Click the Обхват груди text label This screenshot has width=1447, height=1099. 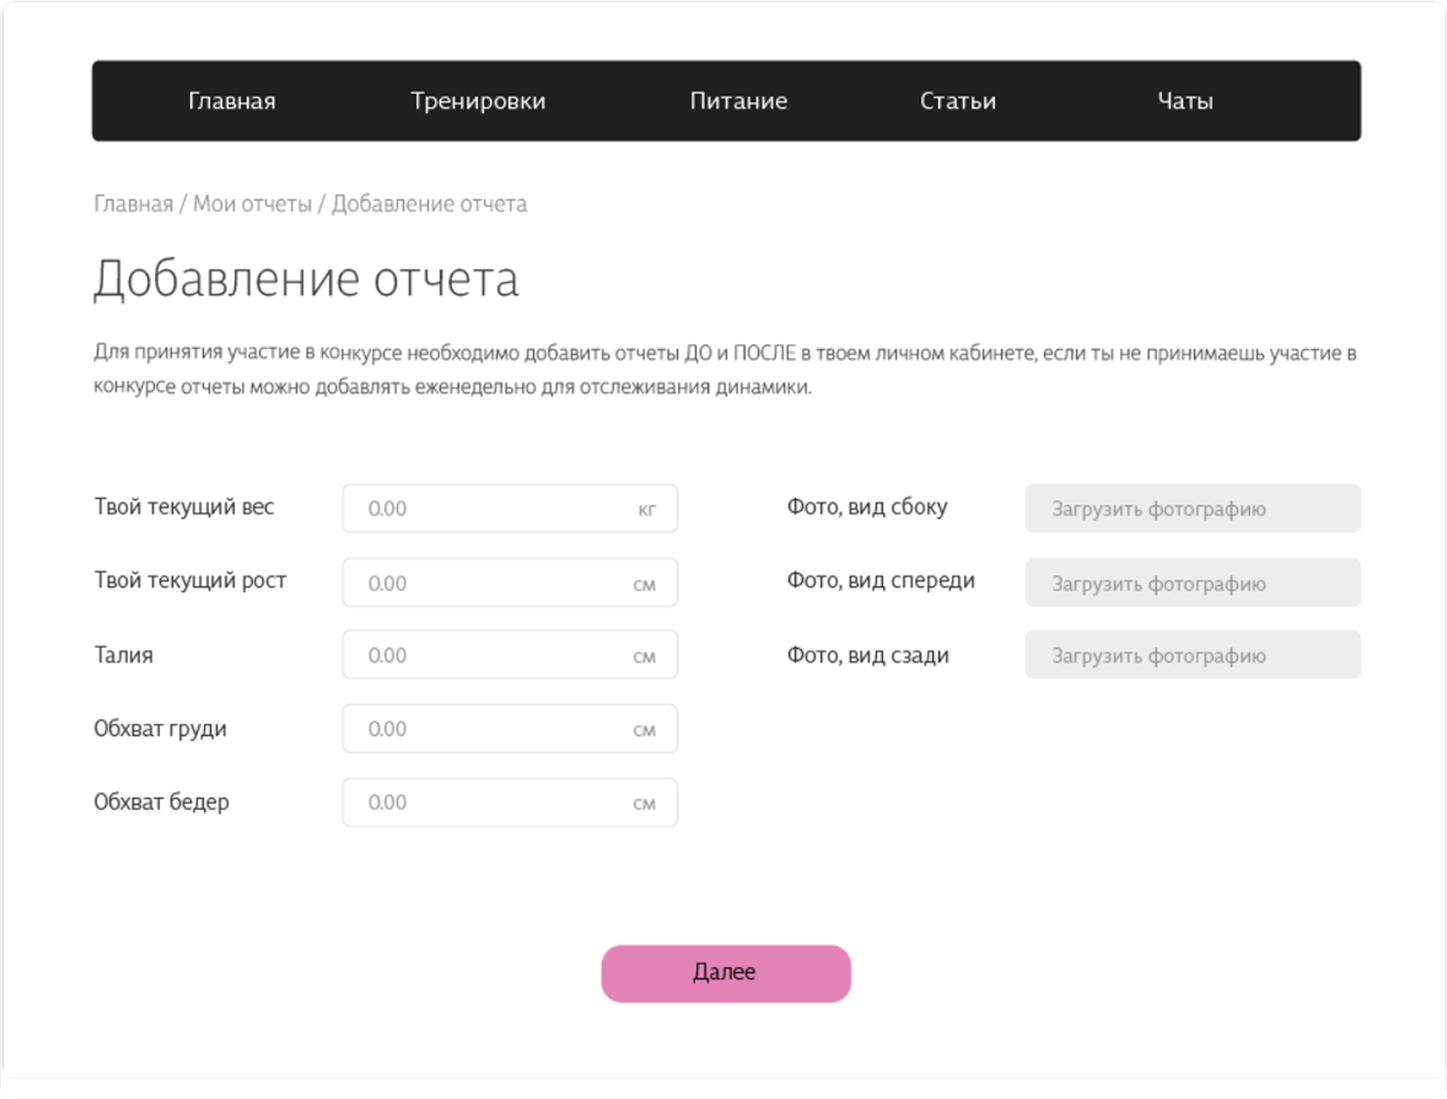tap(160, 728)
